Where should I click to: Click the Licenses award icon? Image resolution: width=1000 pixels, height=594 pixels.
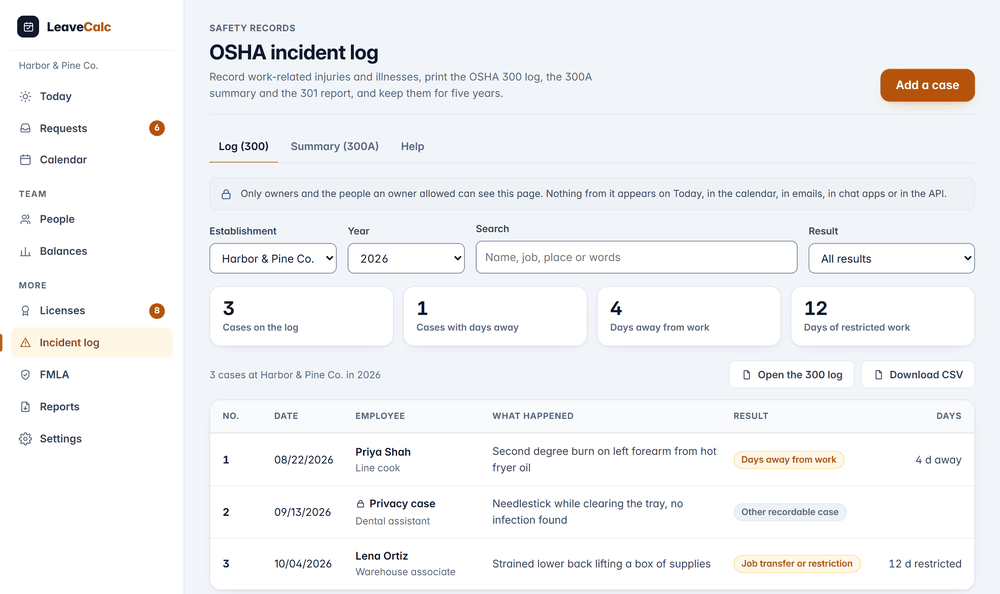coord(26,311)
